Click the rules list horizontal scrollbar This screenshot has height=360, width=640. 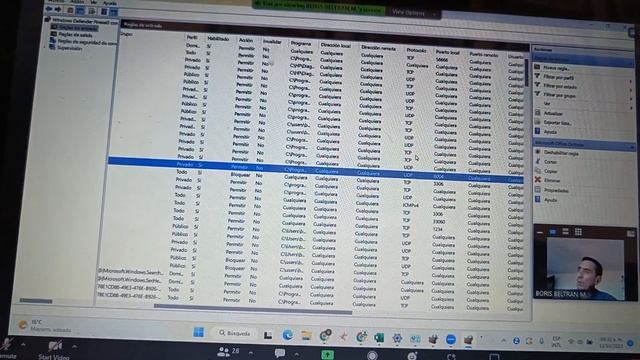click(253, 309)
